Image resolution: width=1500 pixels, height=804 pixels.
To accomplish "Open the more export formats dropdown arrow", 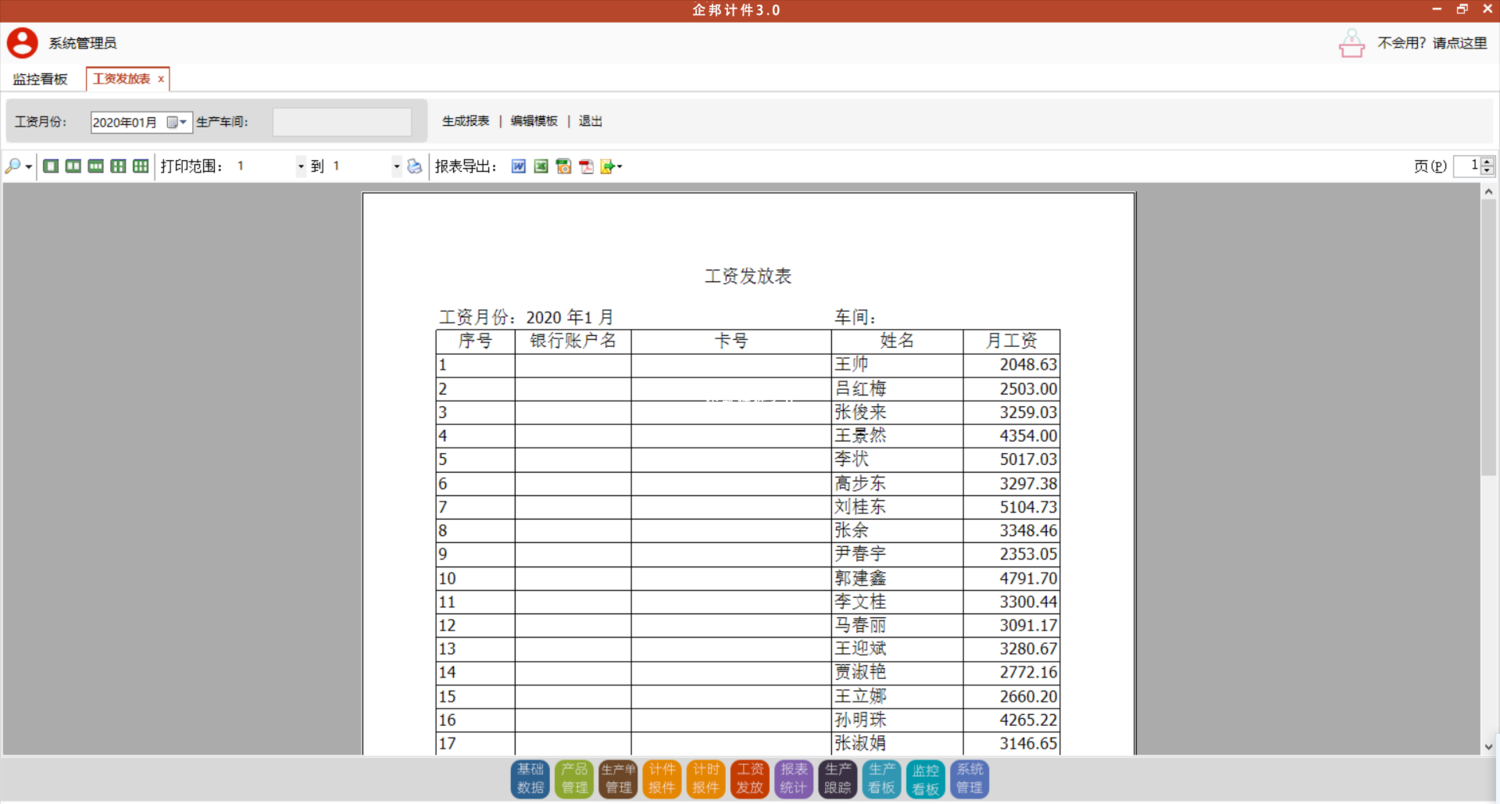I will point(619,167).
